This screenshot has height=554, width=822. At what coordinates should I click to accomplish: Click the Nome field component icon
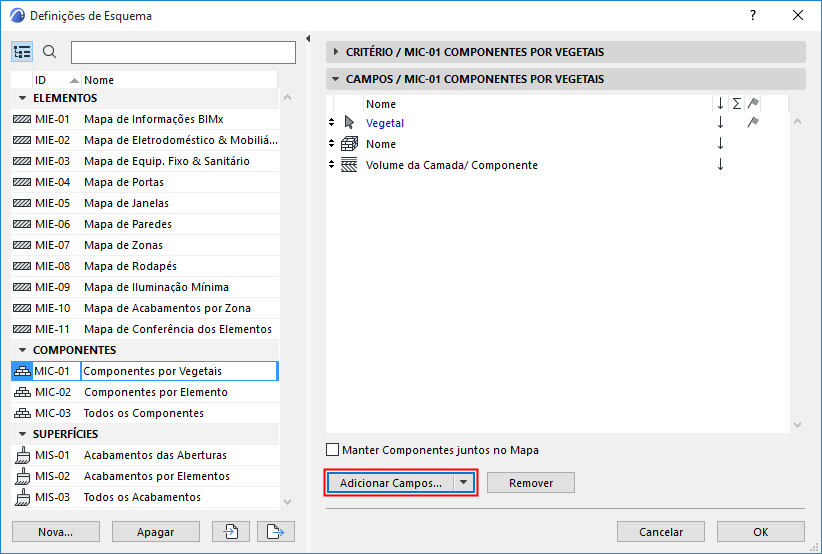(349, 144)
